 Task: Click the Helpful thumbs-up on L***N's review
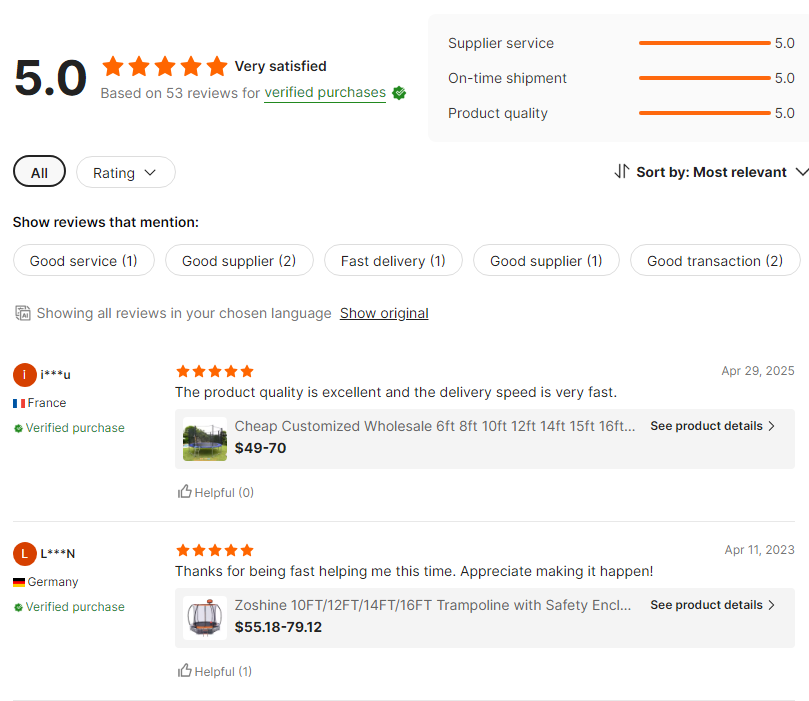(x=187, y=670)
